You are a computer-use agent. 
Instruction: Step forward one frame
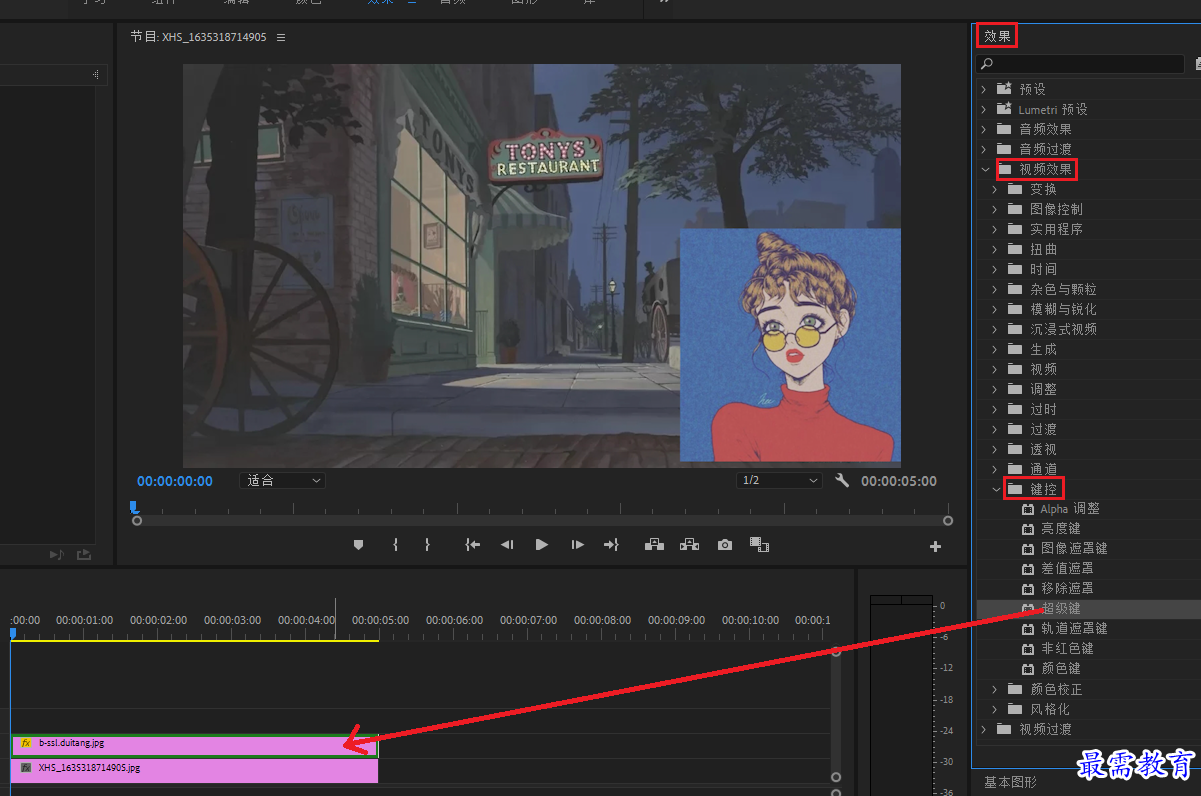pyautogui.click(x=577, y=545)
